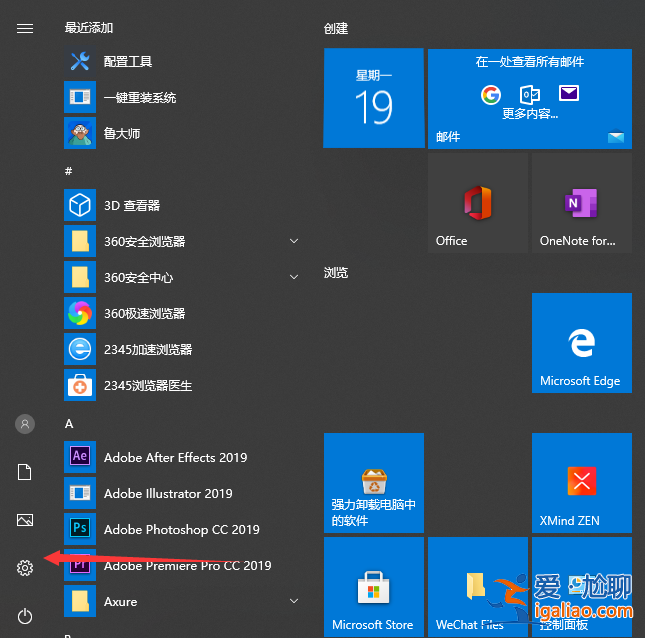
Task: Open the 邮件 mail tile
Action: coord(530,99)
